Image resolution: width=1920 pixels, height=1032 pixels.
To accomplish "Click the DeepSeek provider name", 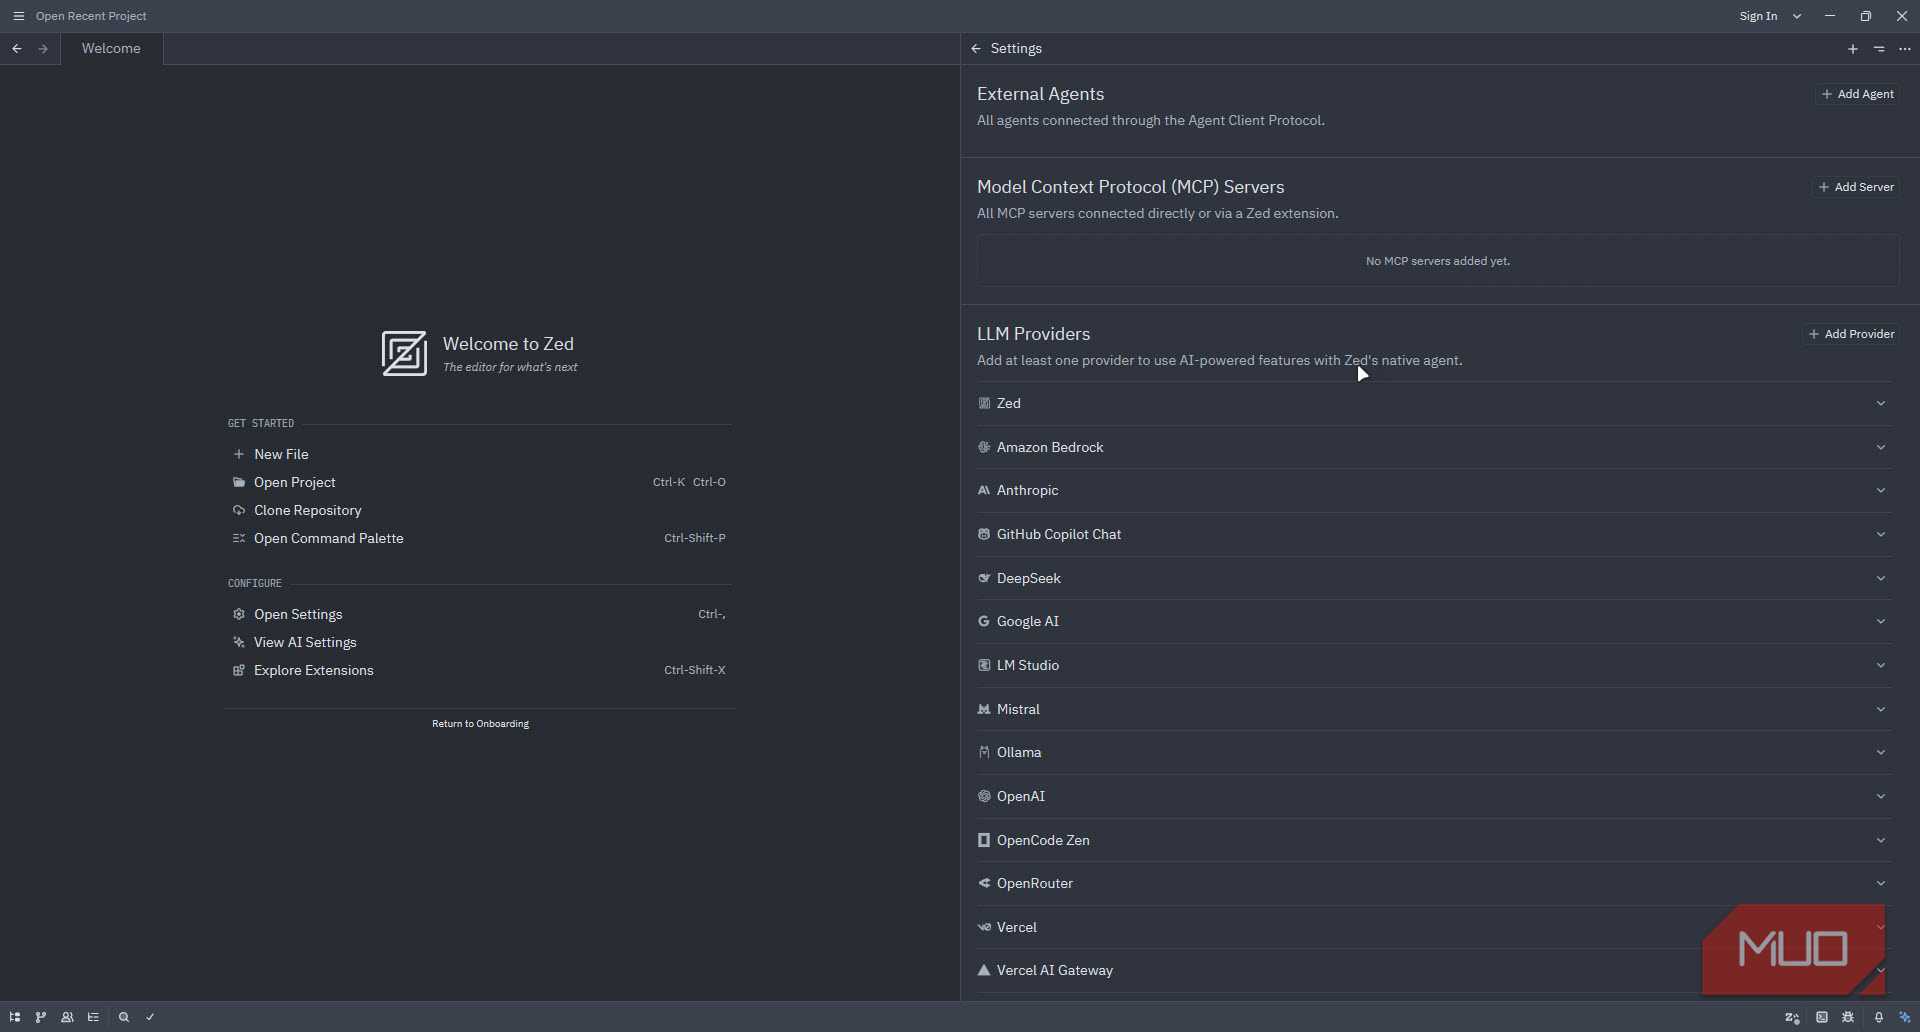I will point(1028,579).
